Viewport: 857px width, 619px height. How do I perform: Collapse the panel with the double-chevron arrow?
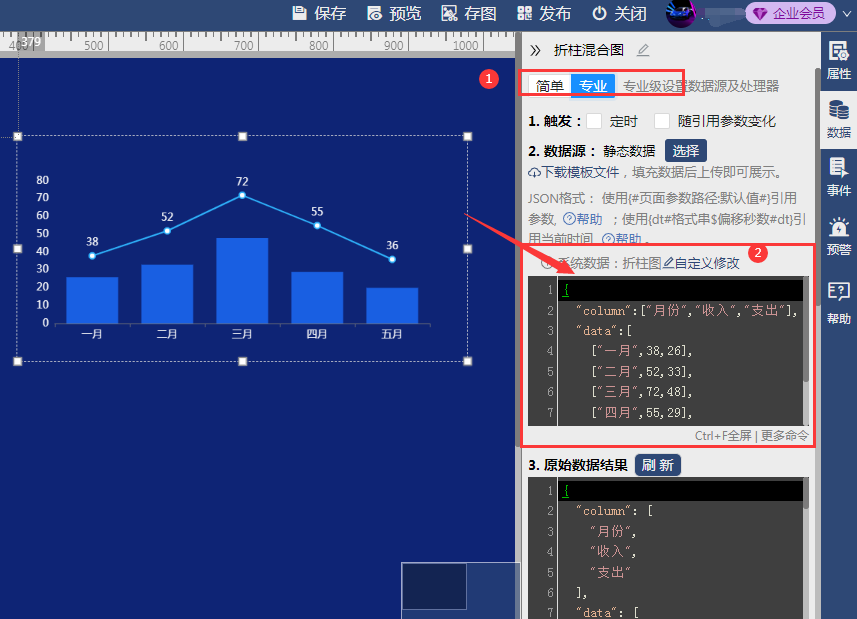click(x=535, y=50)
